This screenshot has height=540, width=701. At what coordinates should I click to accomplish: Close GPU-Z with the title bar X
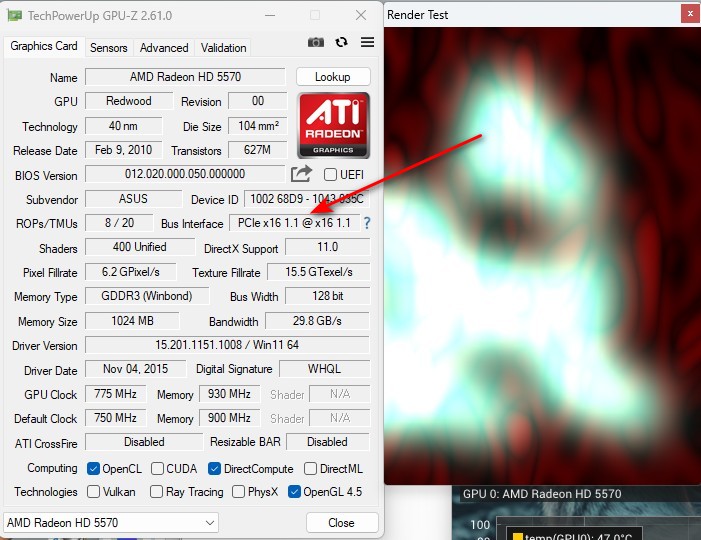[361, 15]
